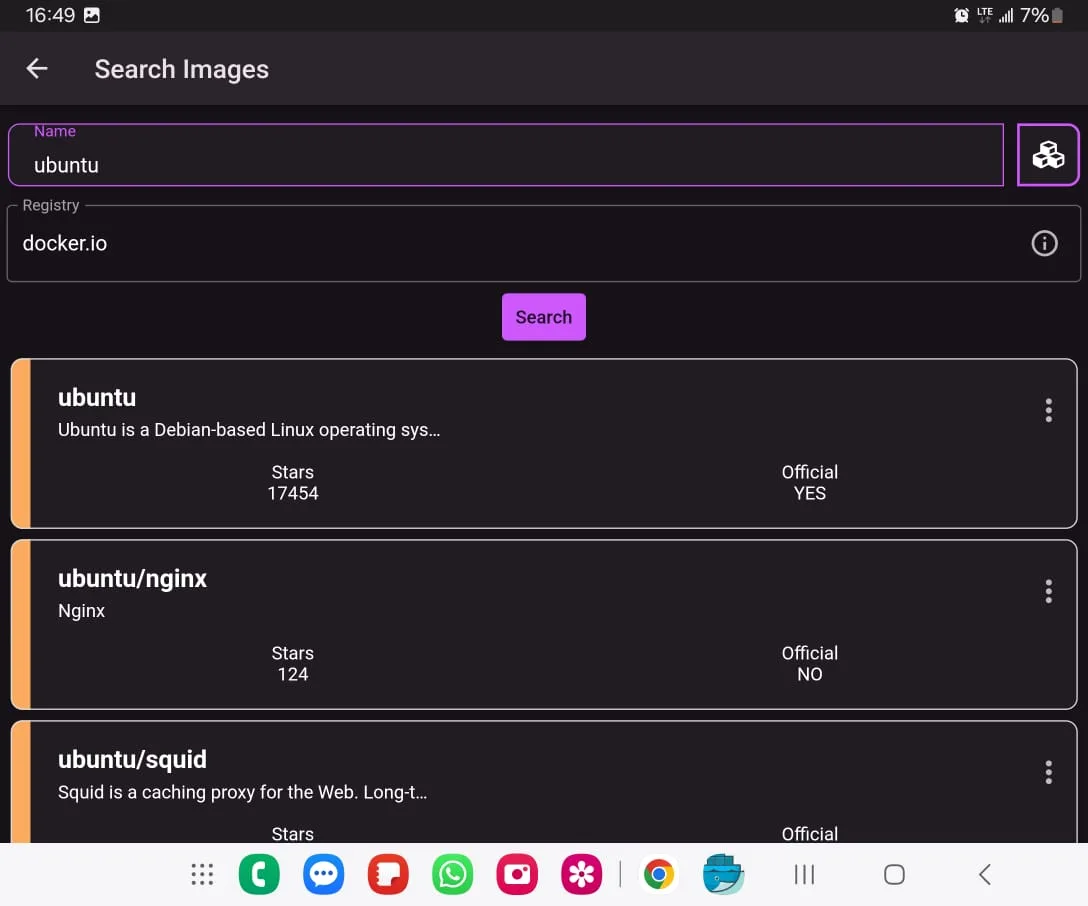Tap the Search Images header title
The height and width of the screenshot is (906, 1088).
click(182, 69)
